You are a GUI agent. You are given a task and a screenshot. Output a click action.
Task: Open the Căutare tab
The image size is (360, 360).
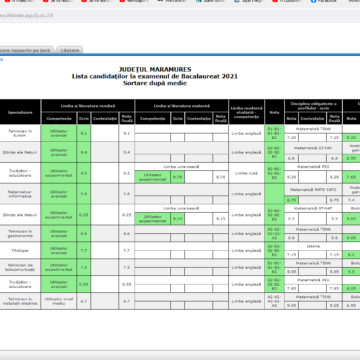(x=70, y=50)
